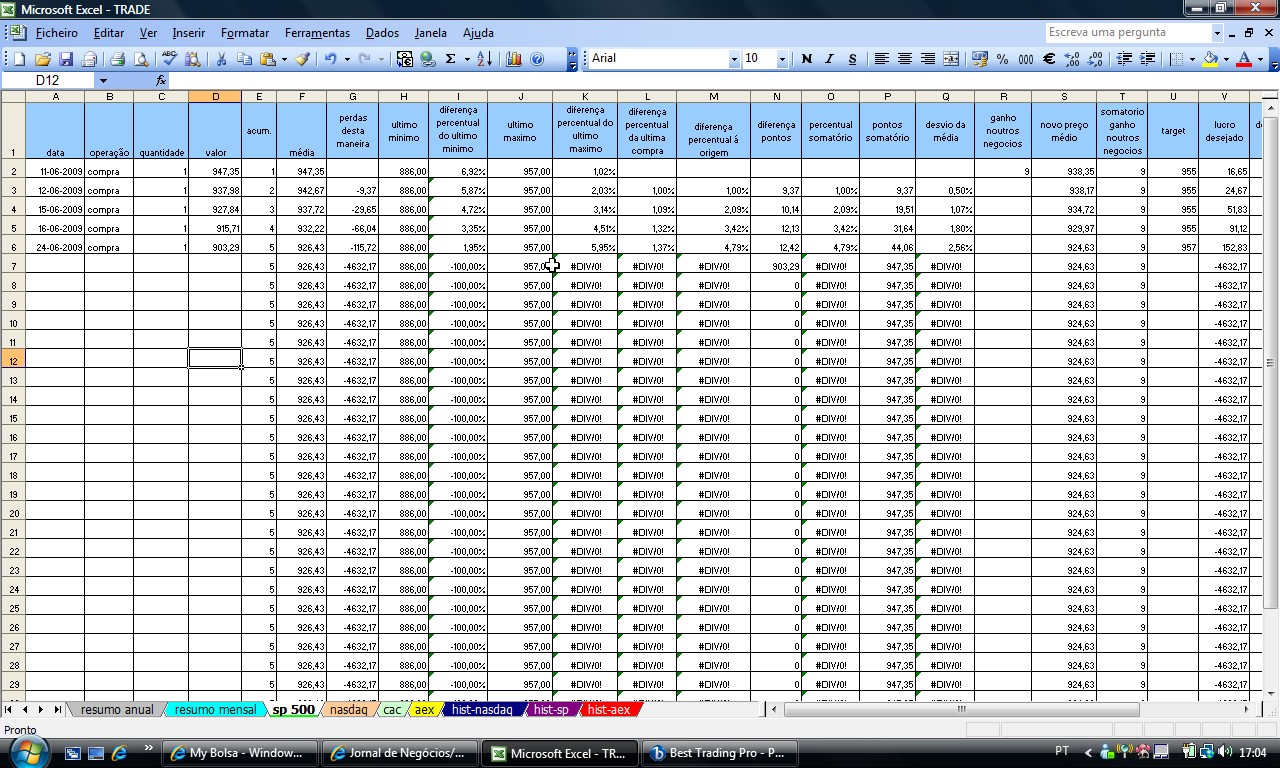The width and height of the screenshot is (1280, 768).
Task: Activate the Format Painter brush
Action: click(302, 59)
